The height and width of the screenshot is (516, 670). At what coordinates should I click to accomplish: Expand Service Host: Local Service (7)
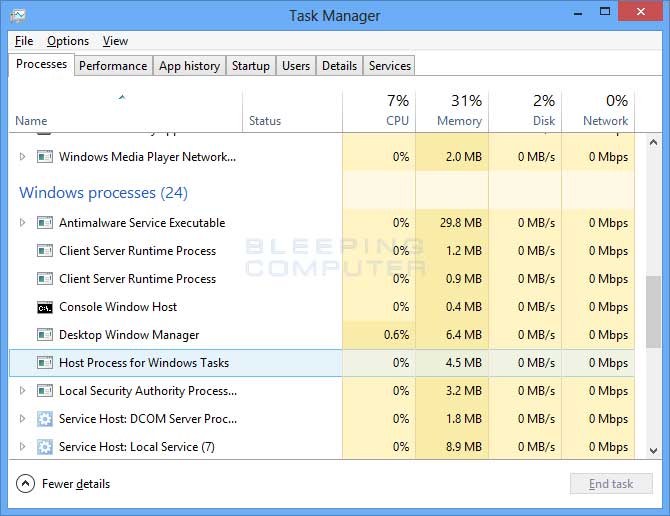pyautogui.click(x=23, y=447)
